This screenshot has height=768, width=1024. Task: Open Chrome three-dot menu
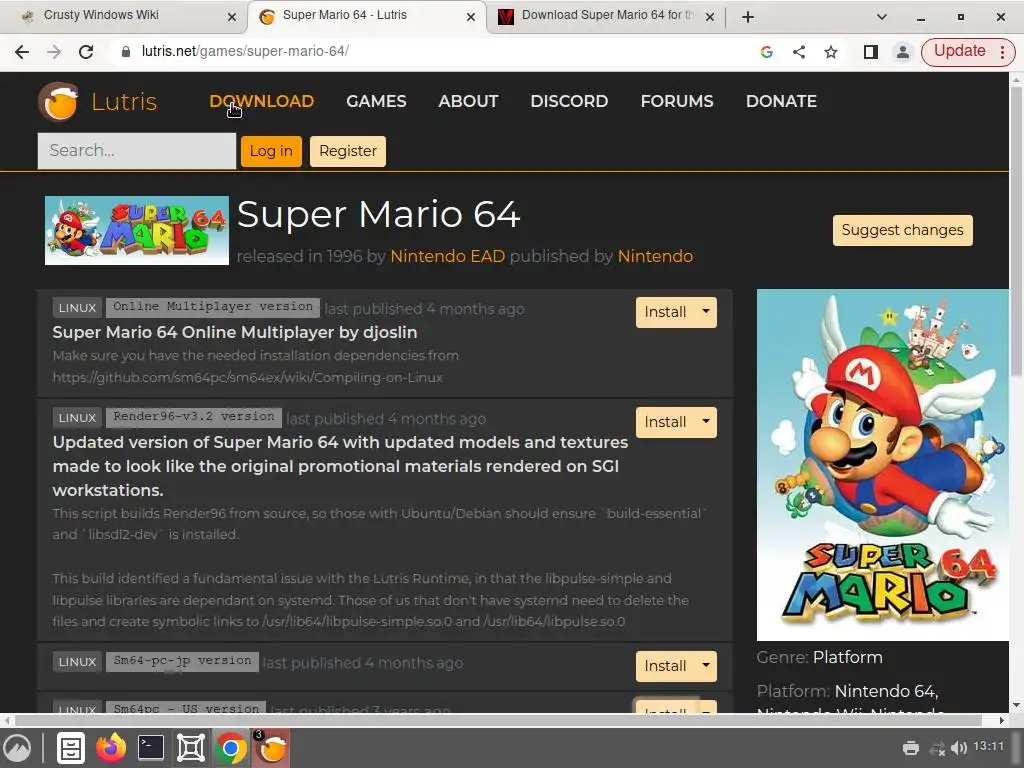pyautogui.click(x=1002, y=52)
